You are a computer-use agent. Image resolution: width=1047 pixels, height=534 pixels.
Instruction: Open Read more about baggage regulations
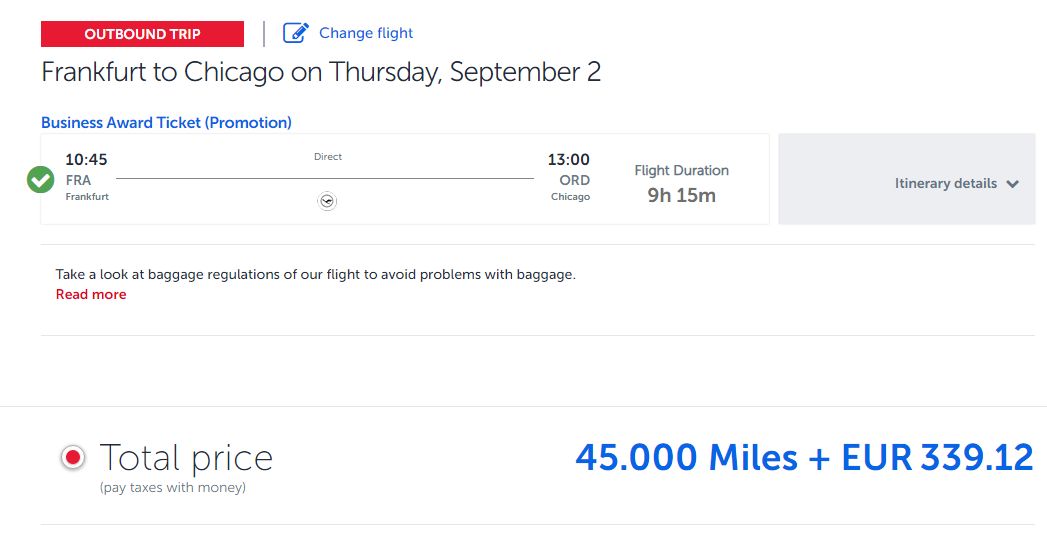91,295
